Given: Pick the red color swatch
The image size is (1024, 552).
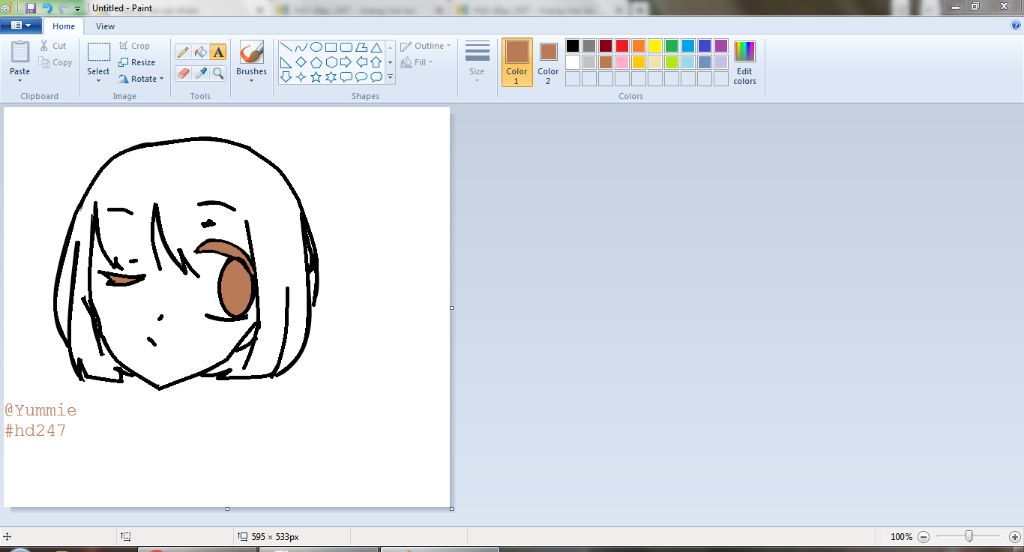Looking at the screenshot, I should coord(622,46).
